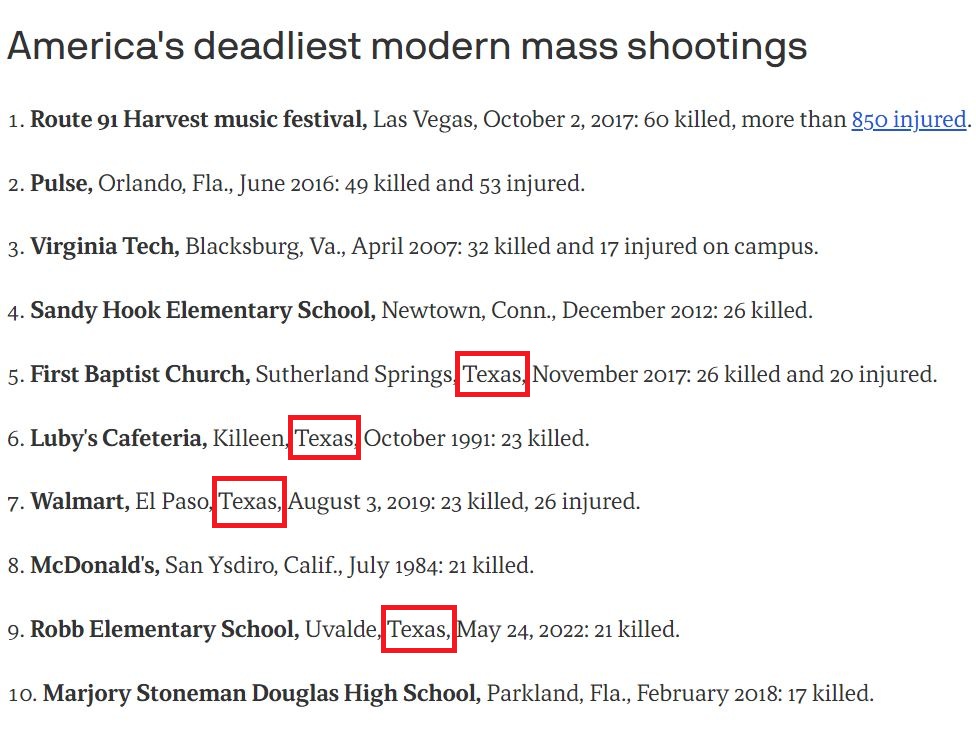Click the bold "Route 91 Harvest music festival" text
The width and height of the screenshot is (976, 731).
tap(199, 121)
